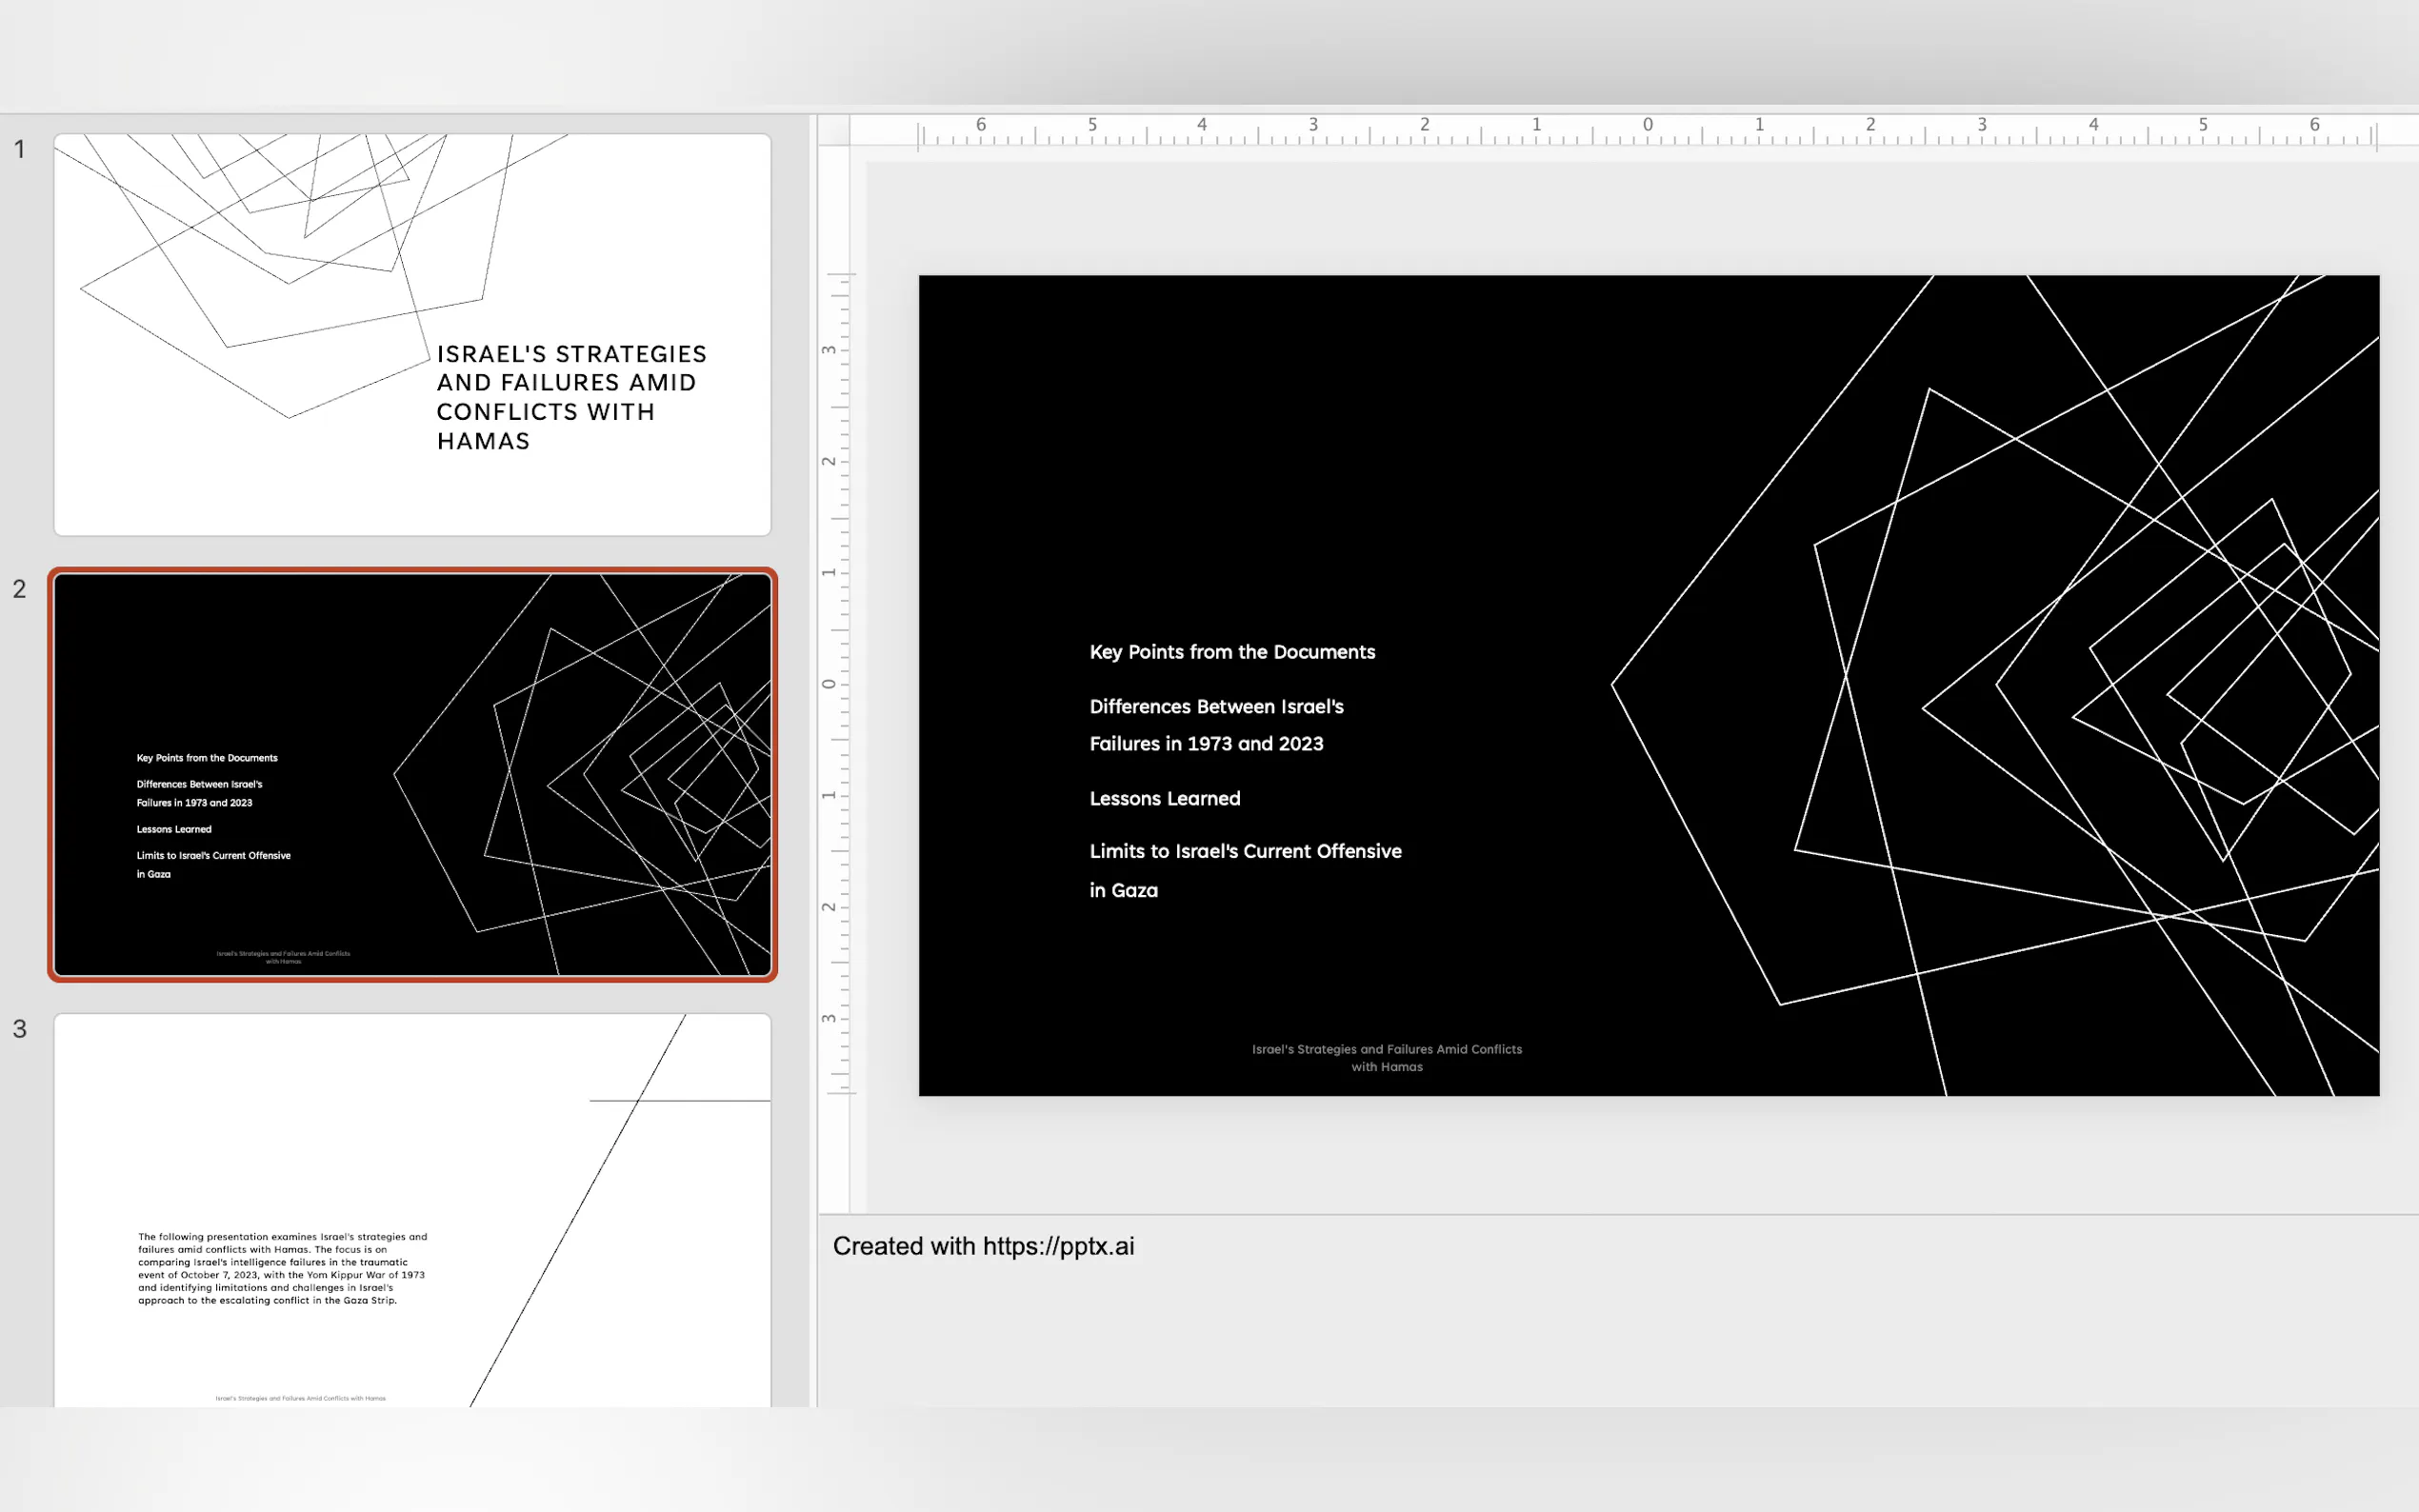This screenshot has width=2419, height=1512.
Task: Click "Failures in 1973 and 2023" in the main slide editor
Action: [1206, 744]
